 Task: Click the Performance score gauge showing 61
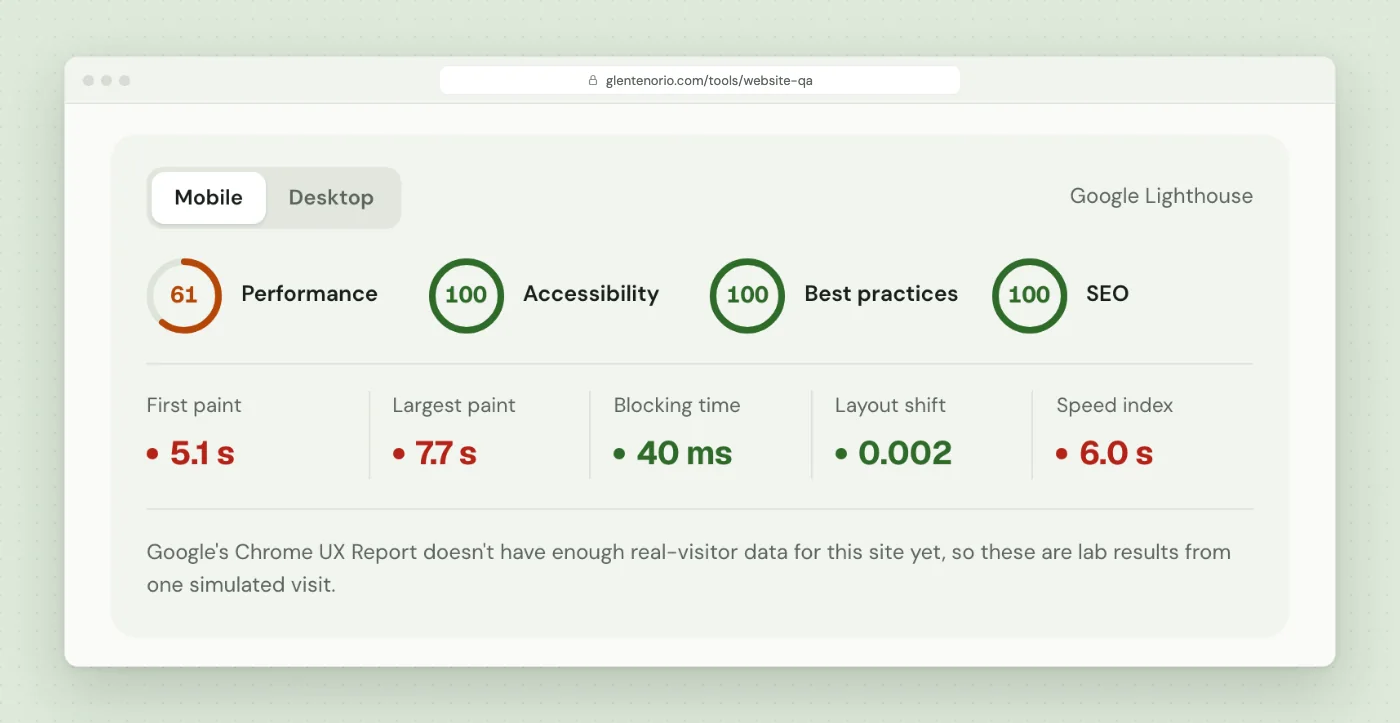(184, 295)
